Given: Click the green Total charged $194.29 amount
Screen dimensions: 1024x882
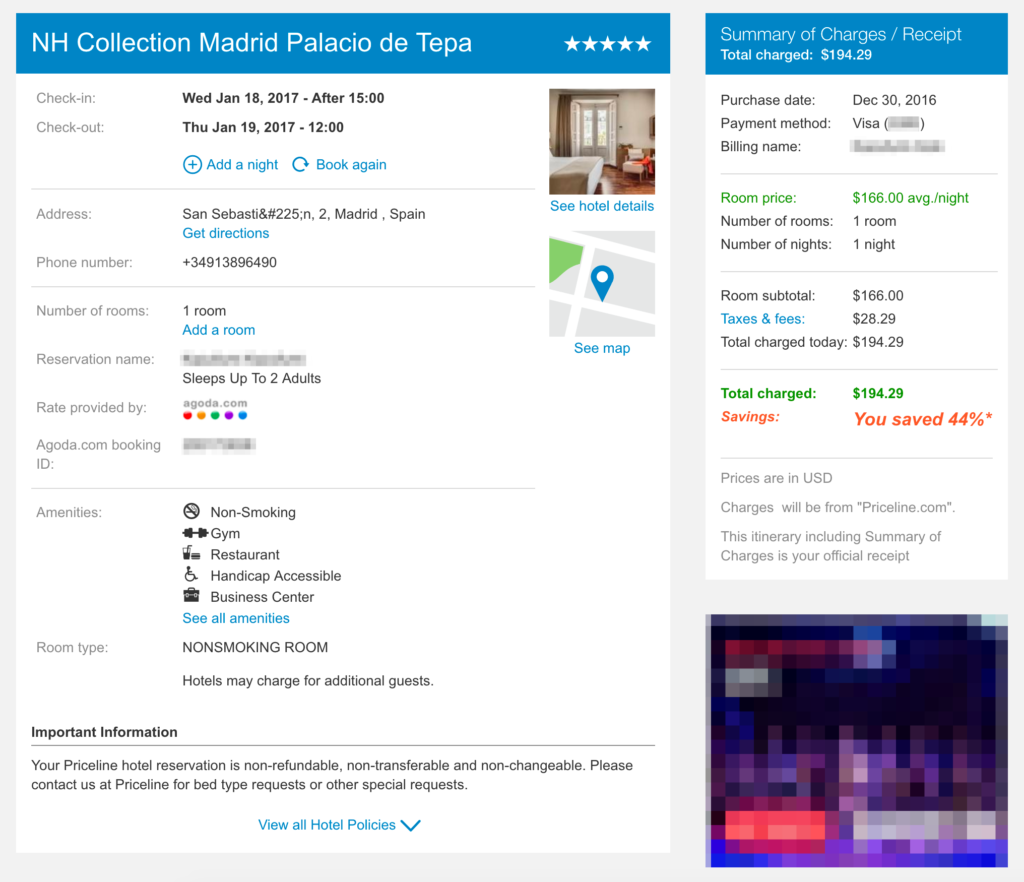Looking at the screenshot, I should [878, 394].
